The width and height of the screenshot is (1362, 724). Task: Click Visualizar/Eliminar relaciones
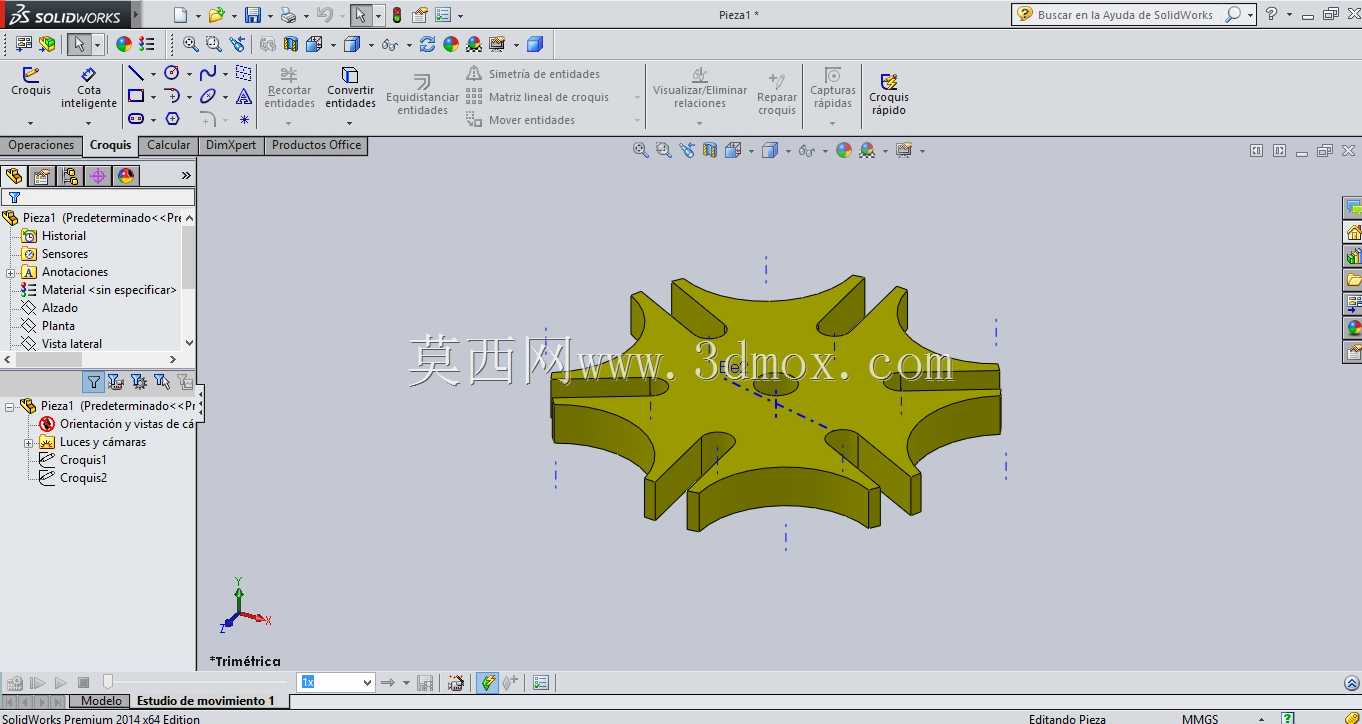point(700,88)
